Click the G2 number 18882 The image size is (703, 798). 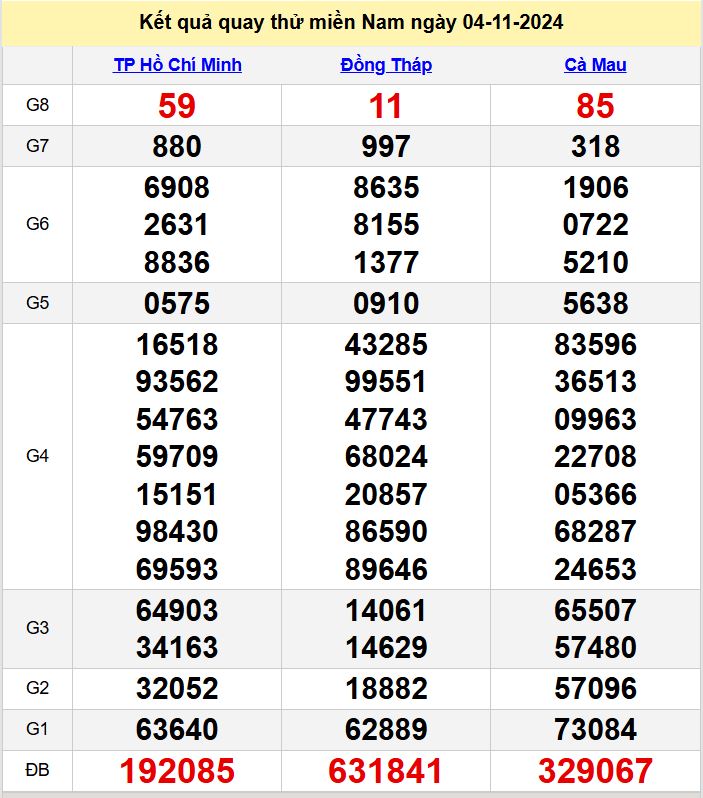(386, 689)
